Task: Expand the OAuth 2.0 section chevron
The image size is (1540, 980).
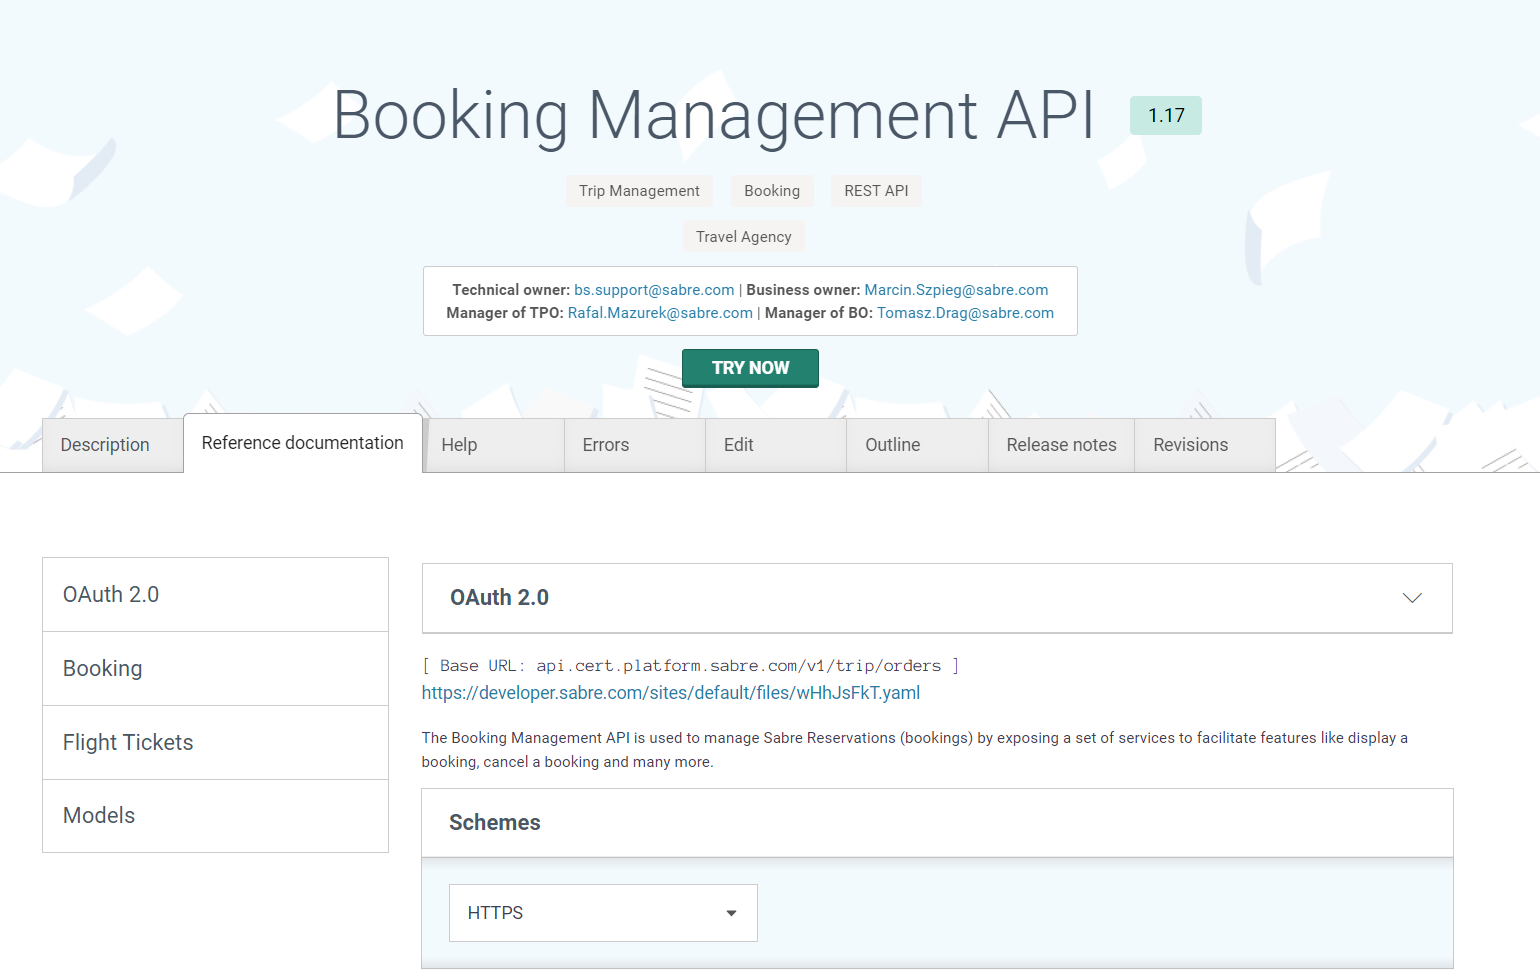Action: tap(1412, 598)
